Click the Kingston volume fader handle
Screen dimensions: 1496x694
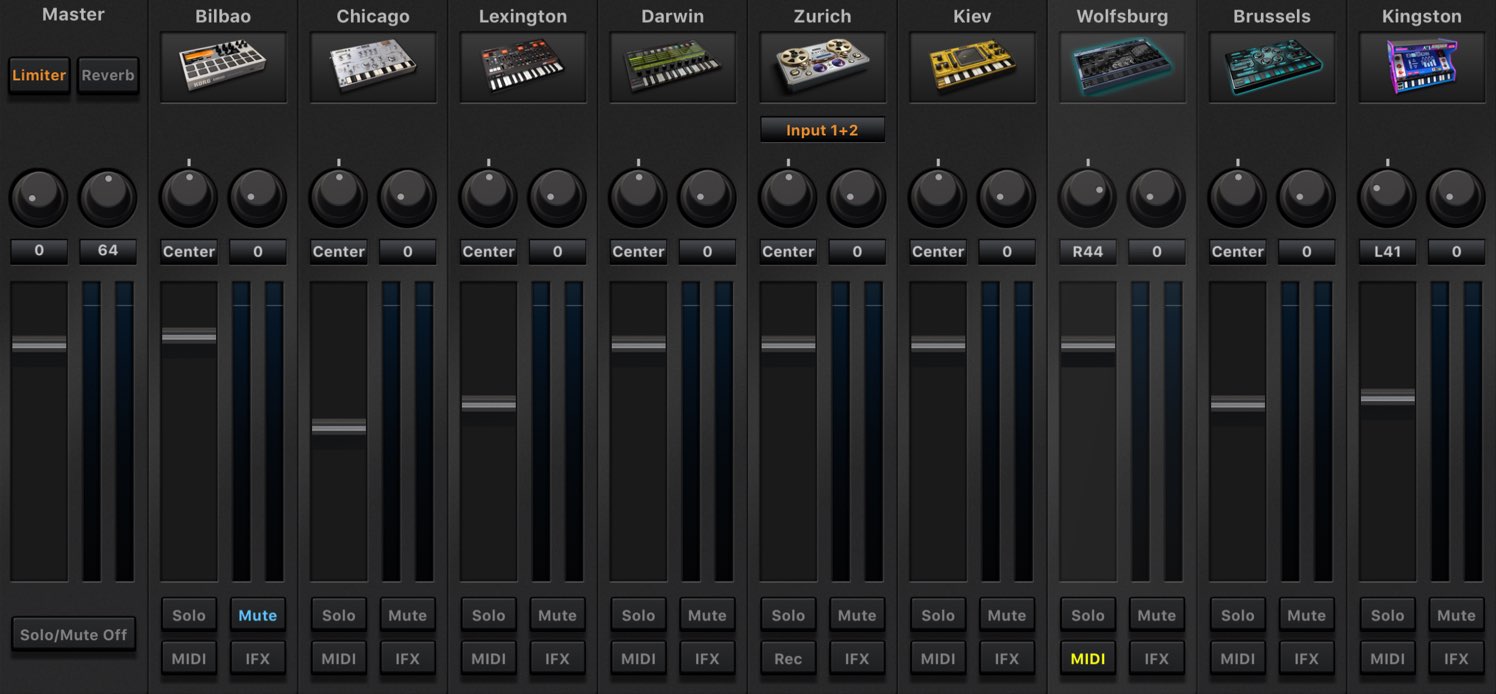(x=1388, y=398)
